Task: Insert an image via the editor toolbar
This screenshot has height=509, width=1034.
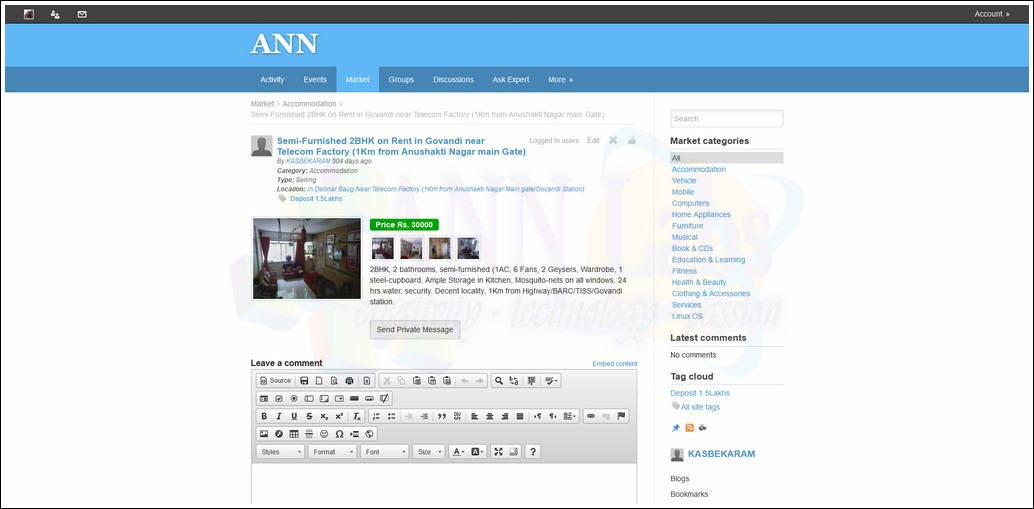Action: click(264, 434)
